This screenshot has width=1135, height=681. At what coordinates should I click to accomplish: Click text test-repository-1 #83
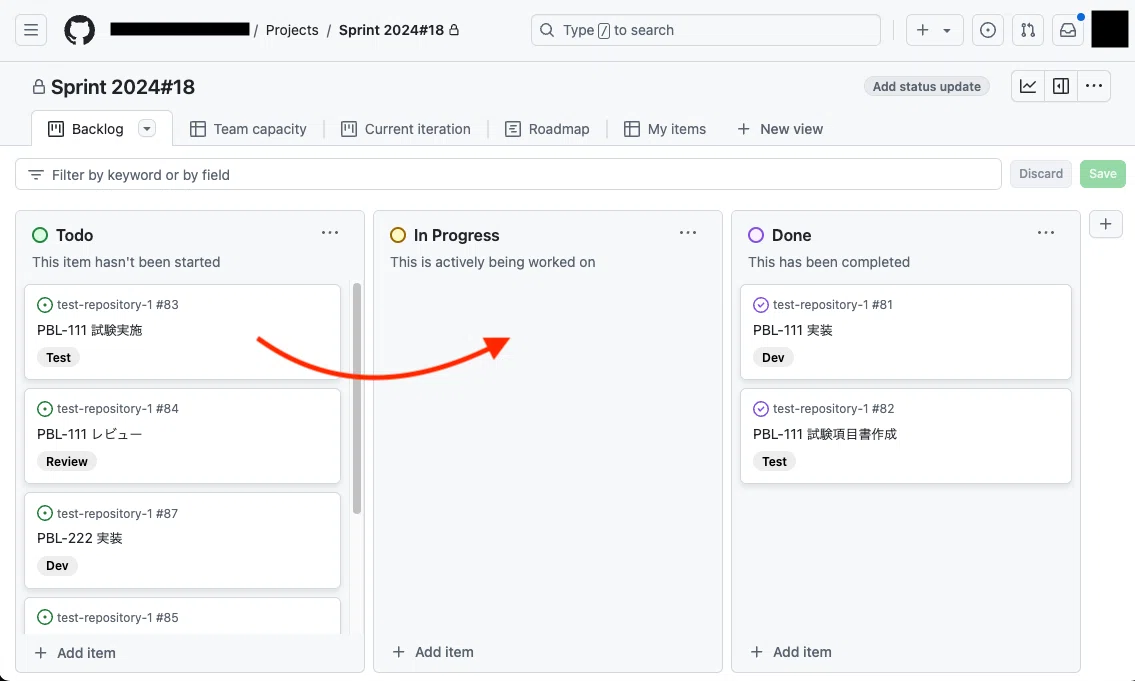(118, 305)
